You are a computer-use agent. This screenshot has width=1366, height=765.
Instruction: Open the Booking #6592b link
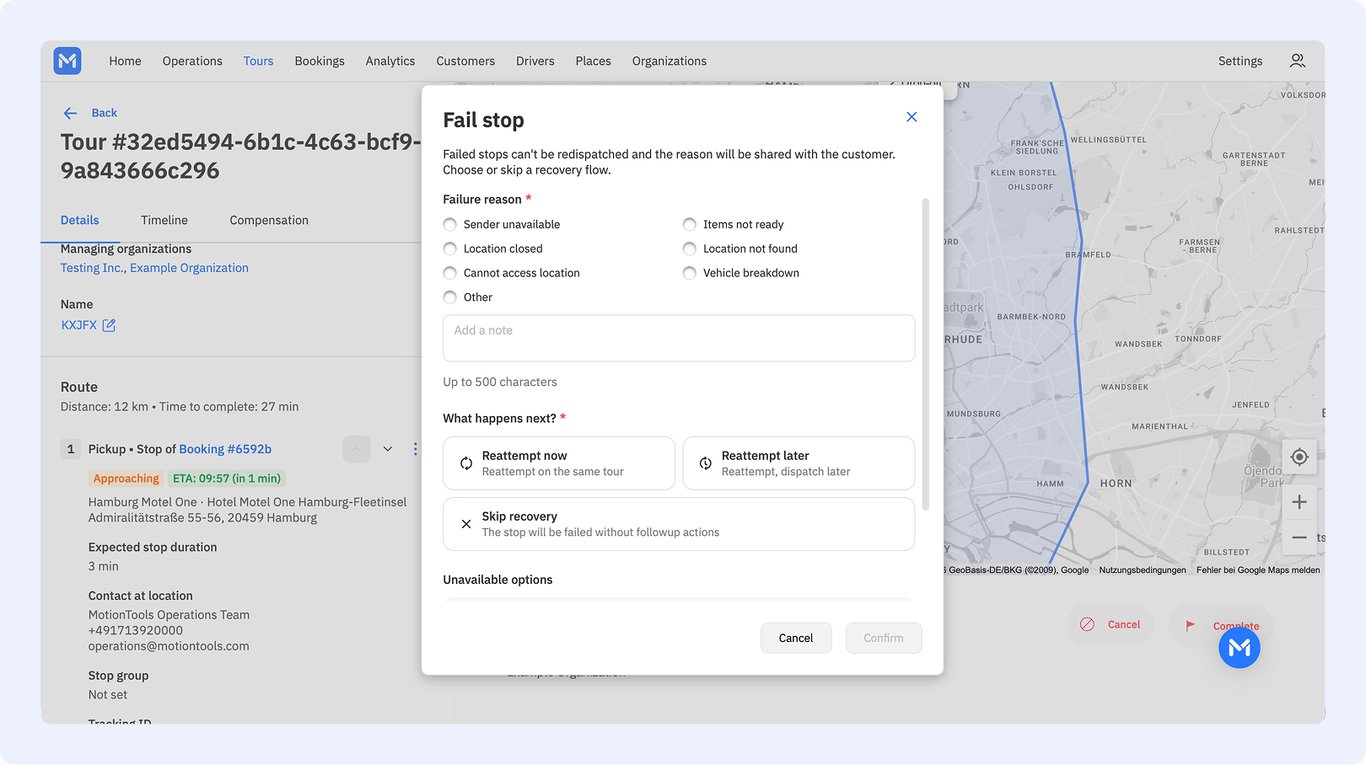(x=225, y=449)
